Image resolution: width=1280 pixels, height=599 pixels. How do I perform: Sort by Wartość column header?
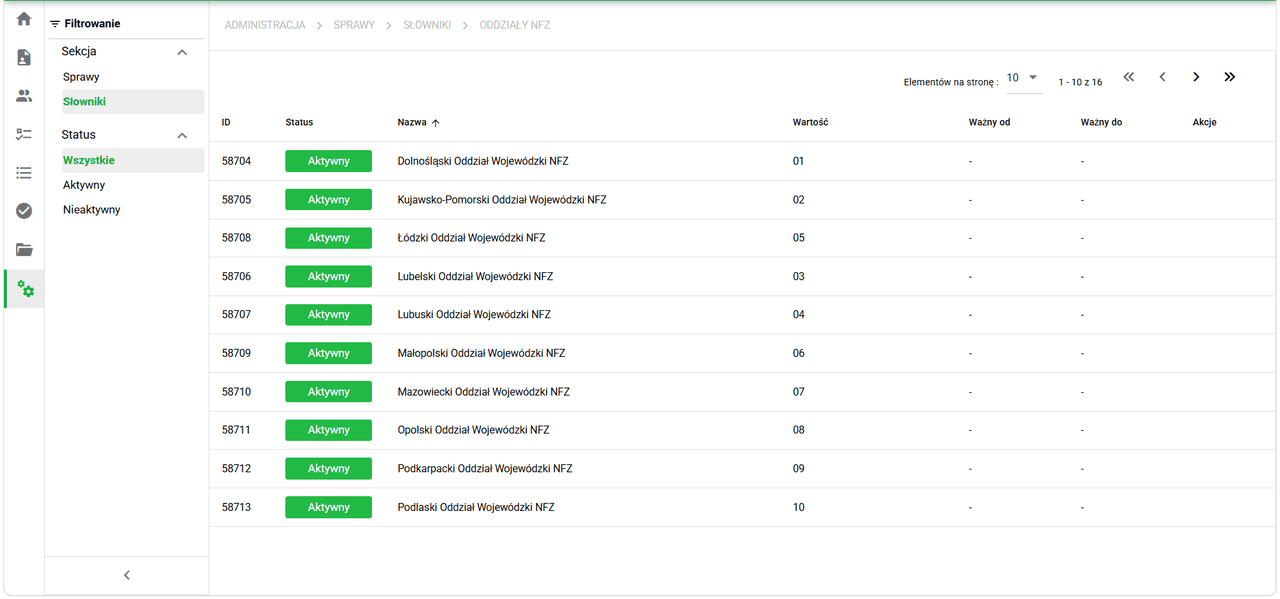(x=810, y=122)
